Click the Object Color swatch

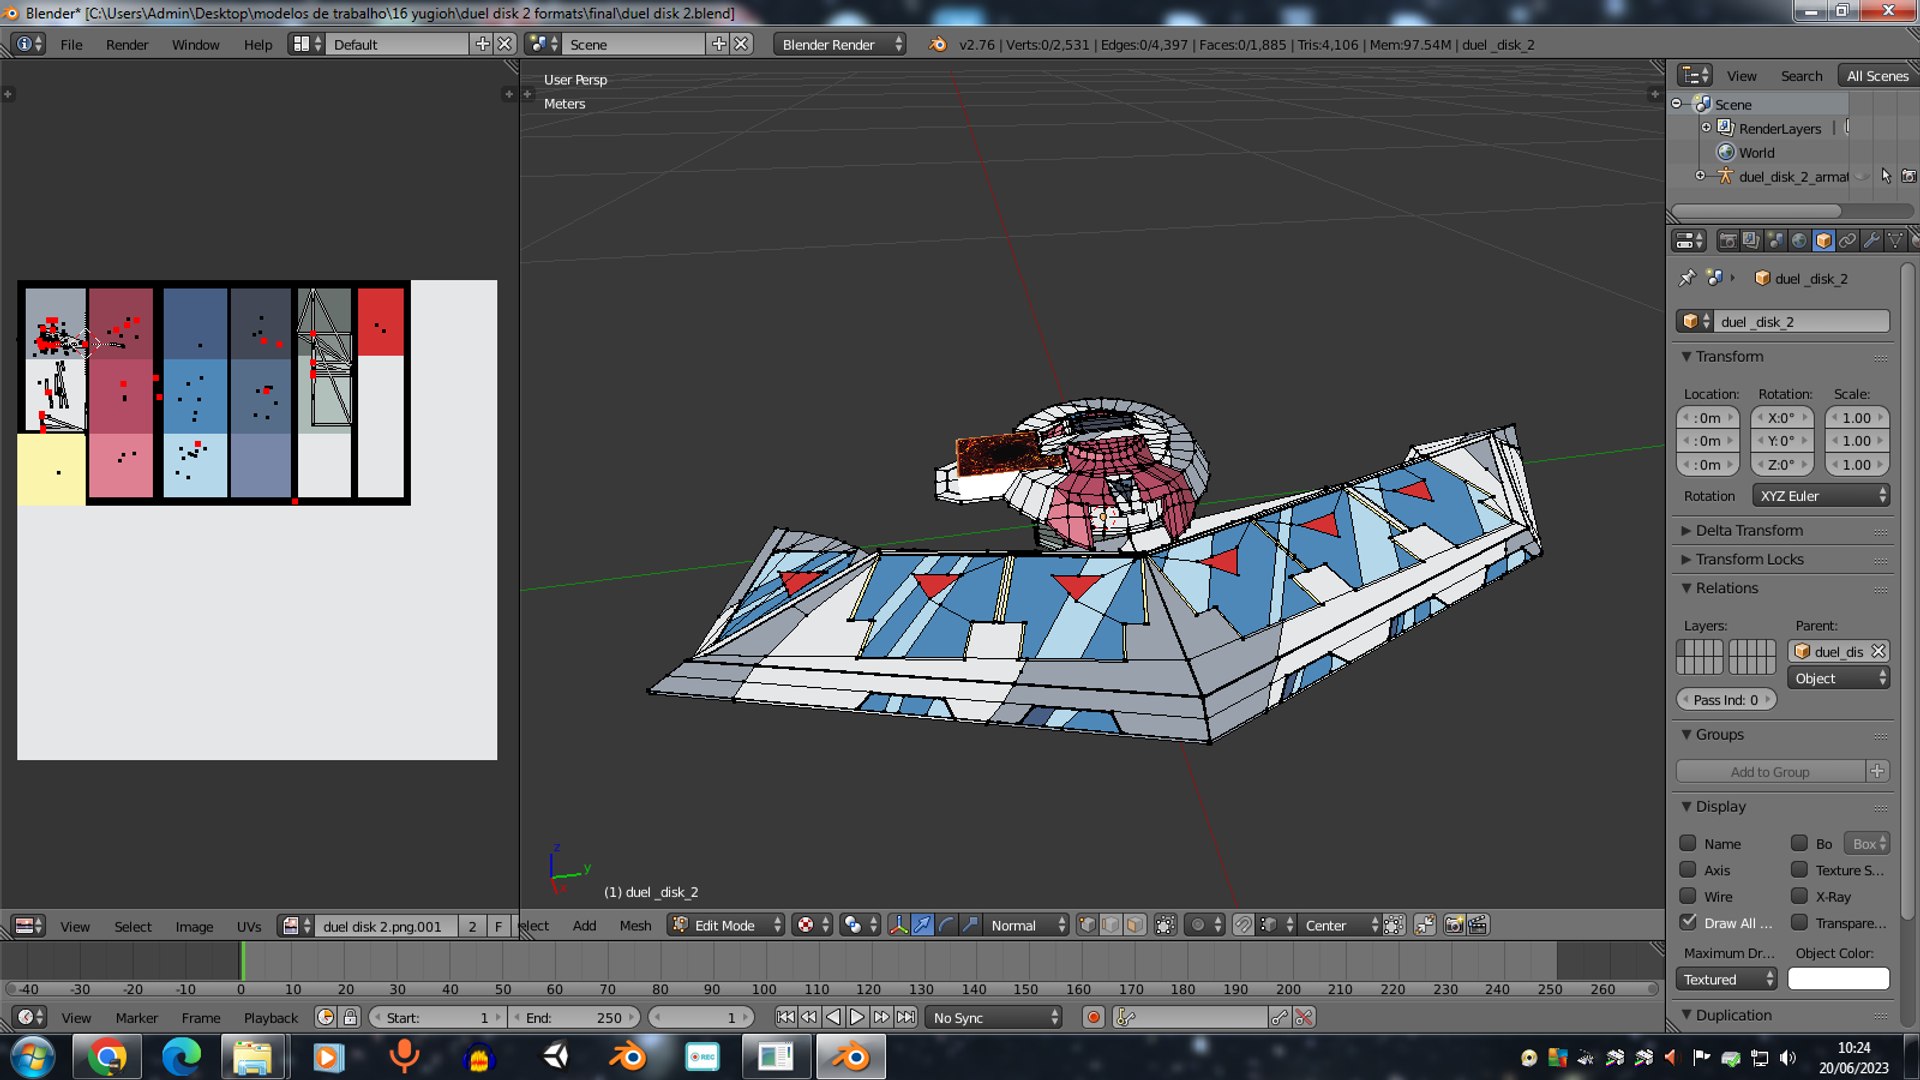coord(1838,979)
